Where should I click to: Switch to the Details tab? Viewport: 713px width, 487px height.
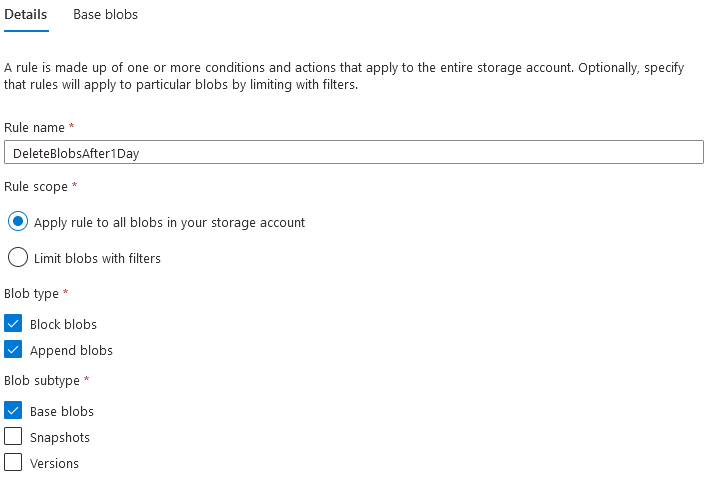coord(26,15)
